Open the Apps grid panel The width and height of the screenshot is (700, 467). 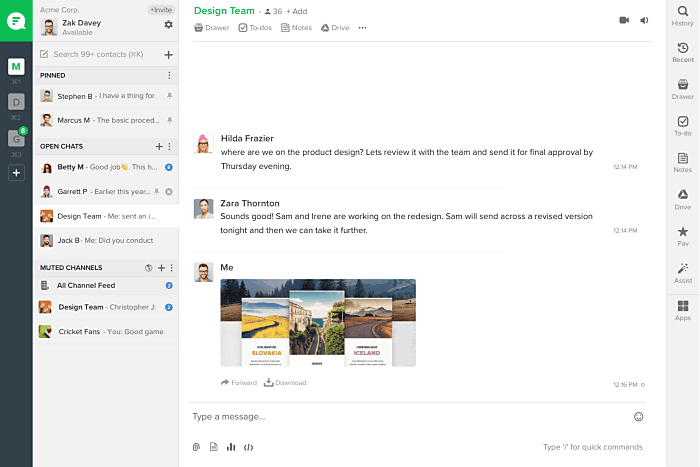click(x=683, y=311)
